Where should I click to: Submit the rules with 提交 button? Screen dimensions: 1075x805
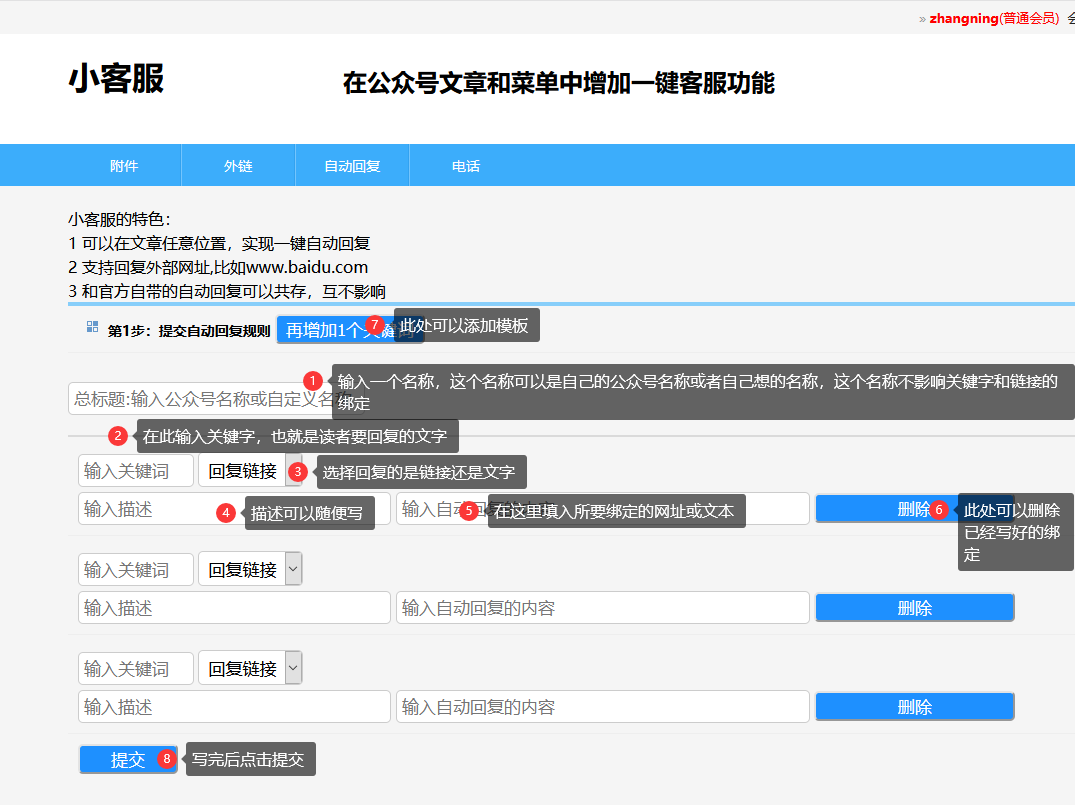[x=128, y=759]
